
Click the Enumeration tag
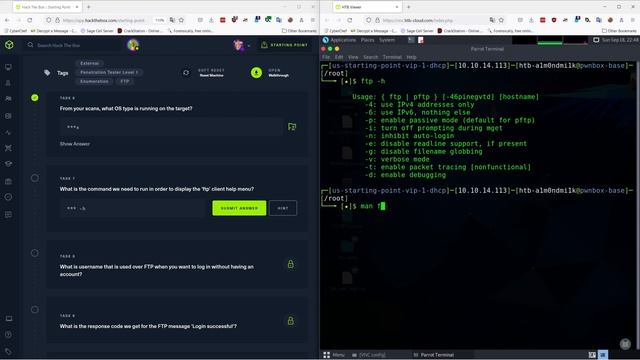coord(94,81)
